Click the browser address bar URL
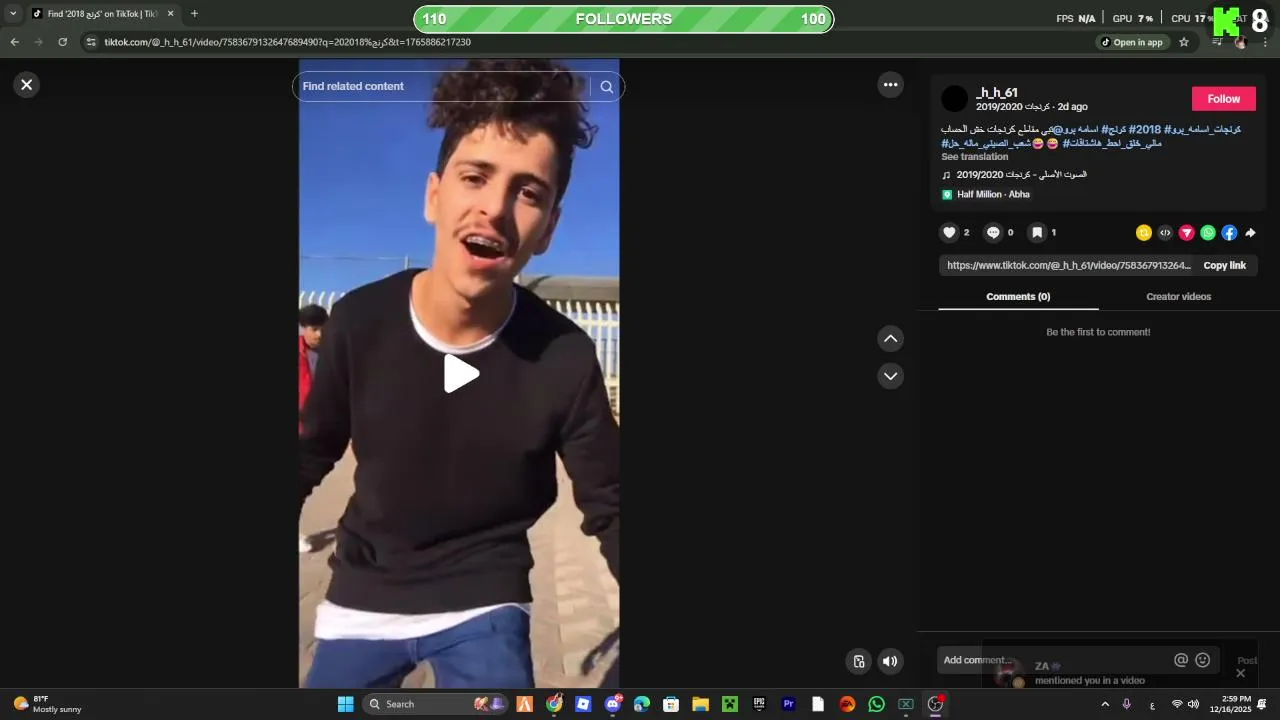The image size is (1280, 720). point(288,42)
